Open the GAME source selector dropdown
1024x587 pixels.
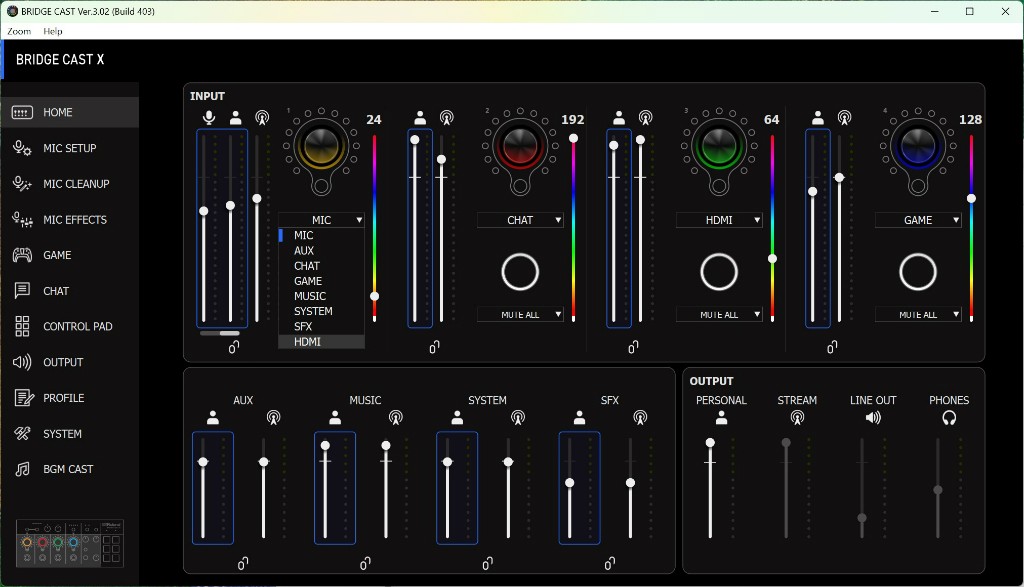click(x=918, y=220)
